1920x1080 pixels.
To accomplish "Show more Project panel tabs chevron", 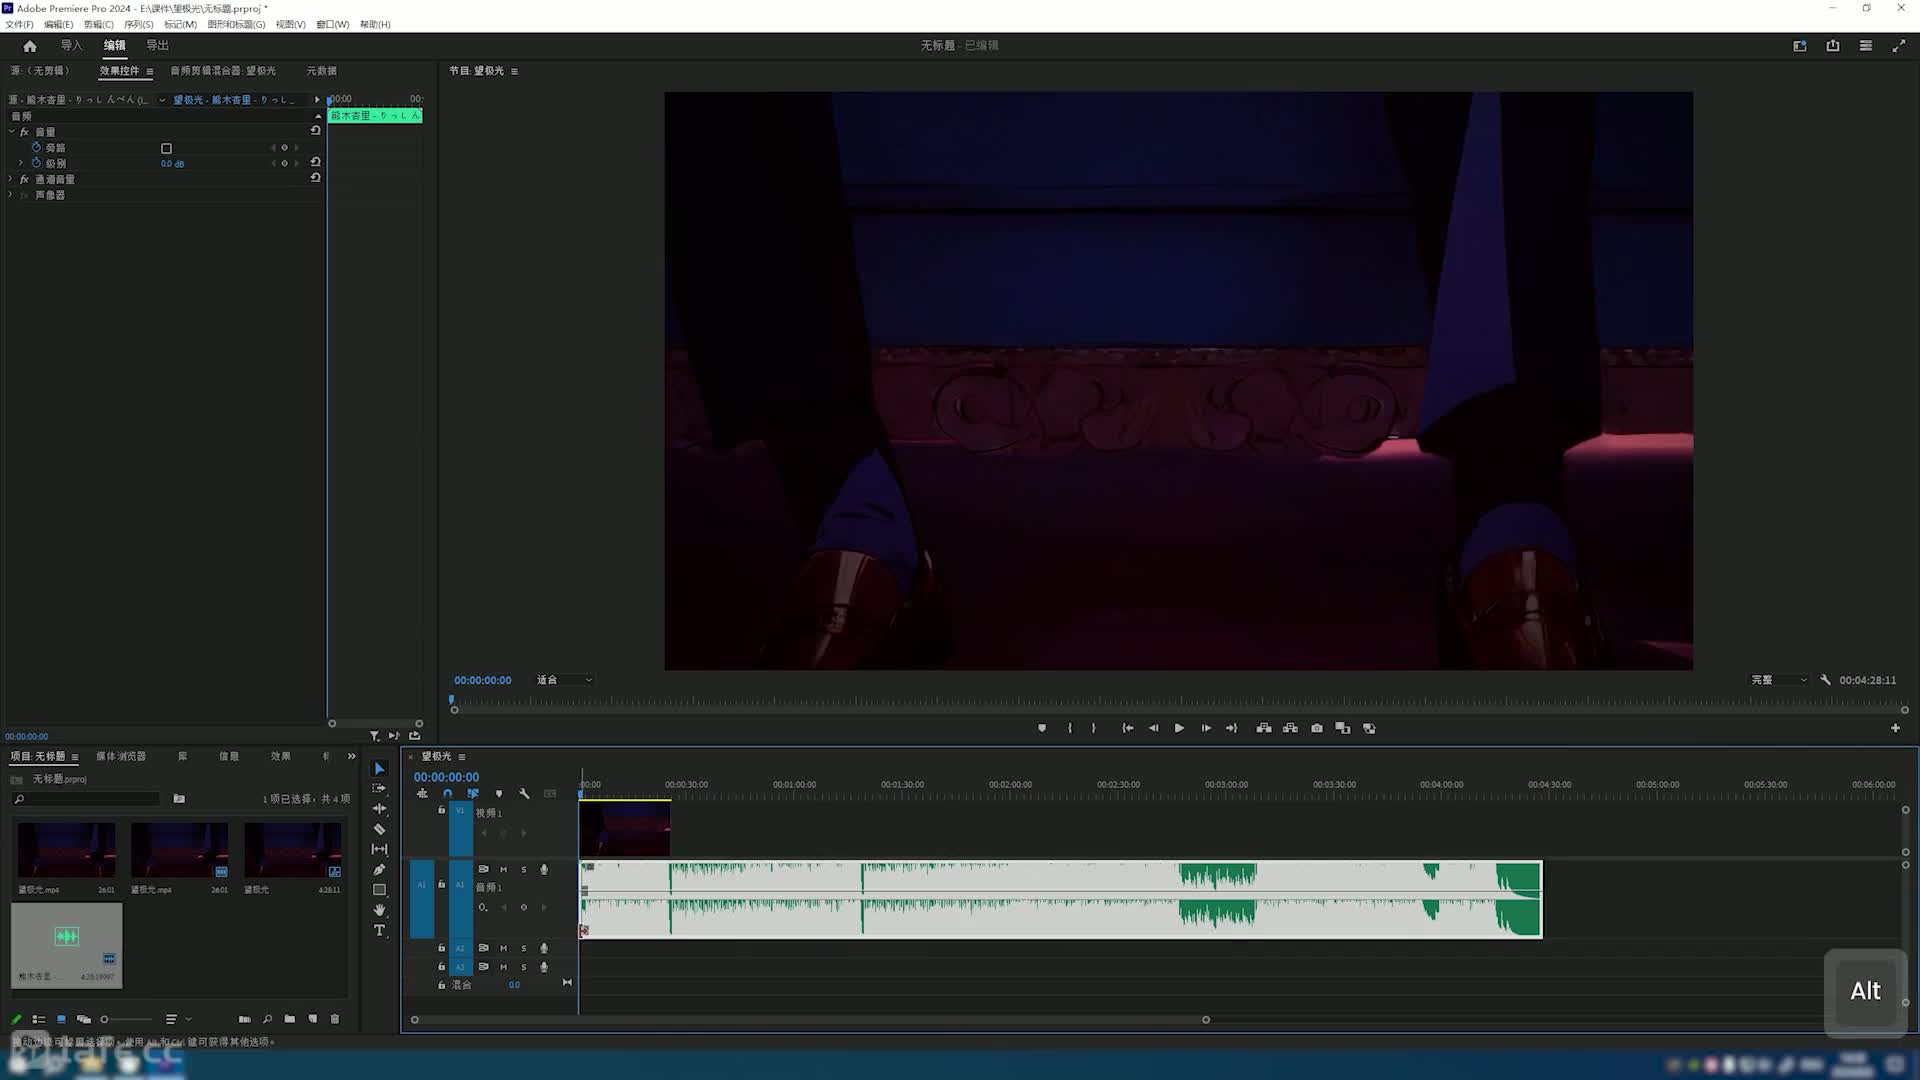I will [x=351, y=757].
